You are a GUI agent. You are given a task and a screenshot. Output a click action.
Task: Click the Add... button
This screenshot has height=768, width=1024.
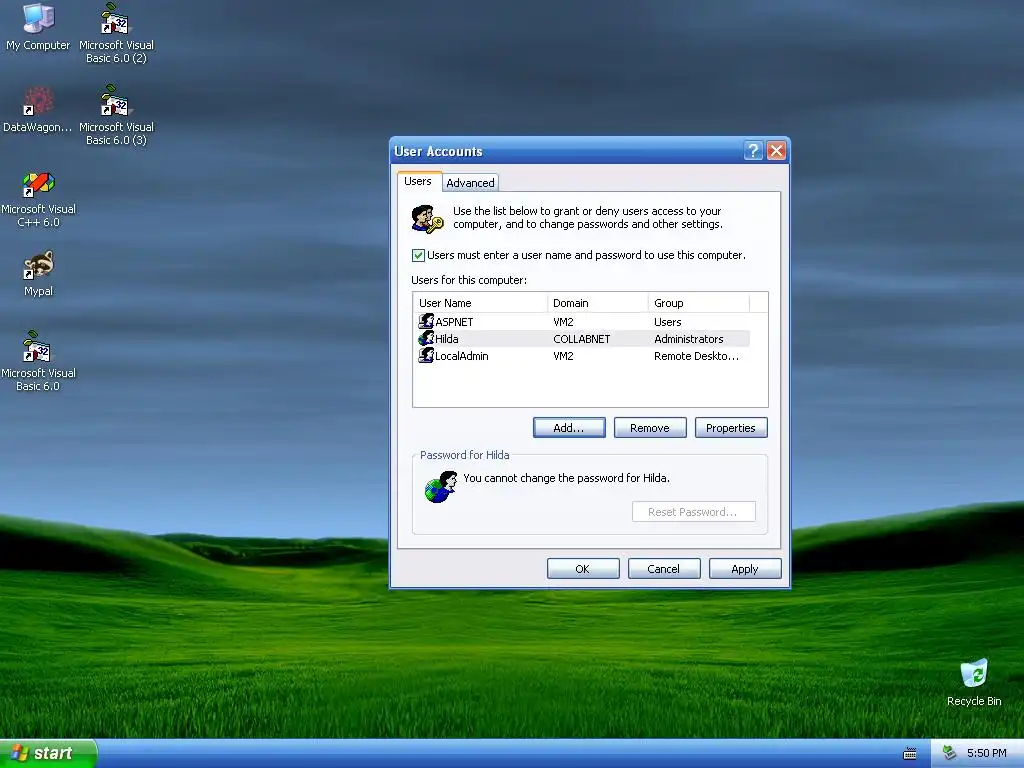click(x=569, y=428)
